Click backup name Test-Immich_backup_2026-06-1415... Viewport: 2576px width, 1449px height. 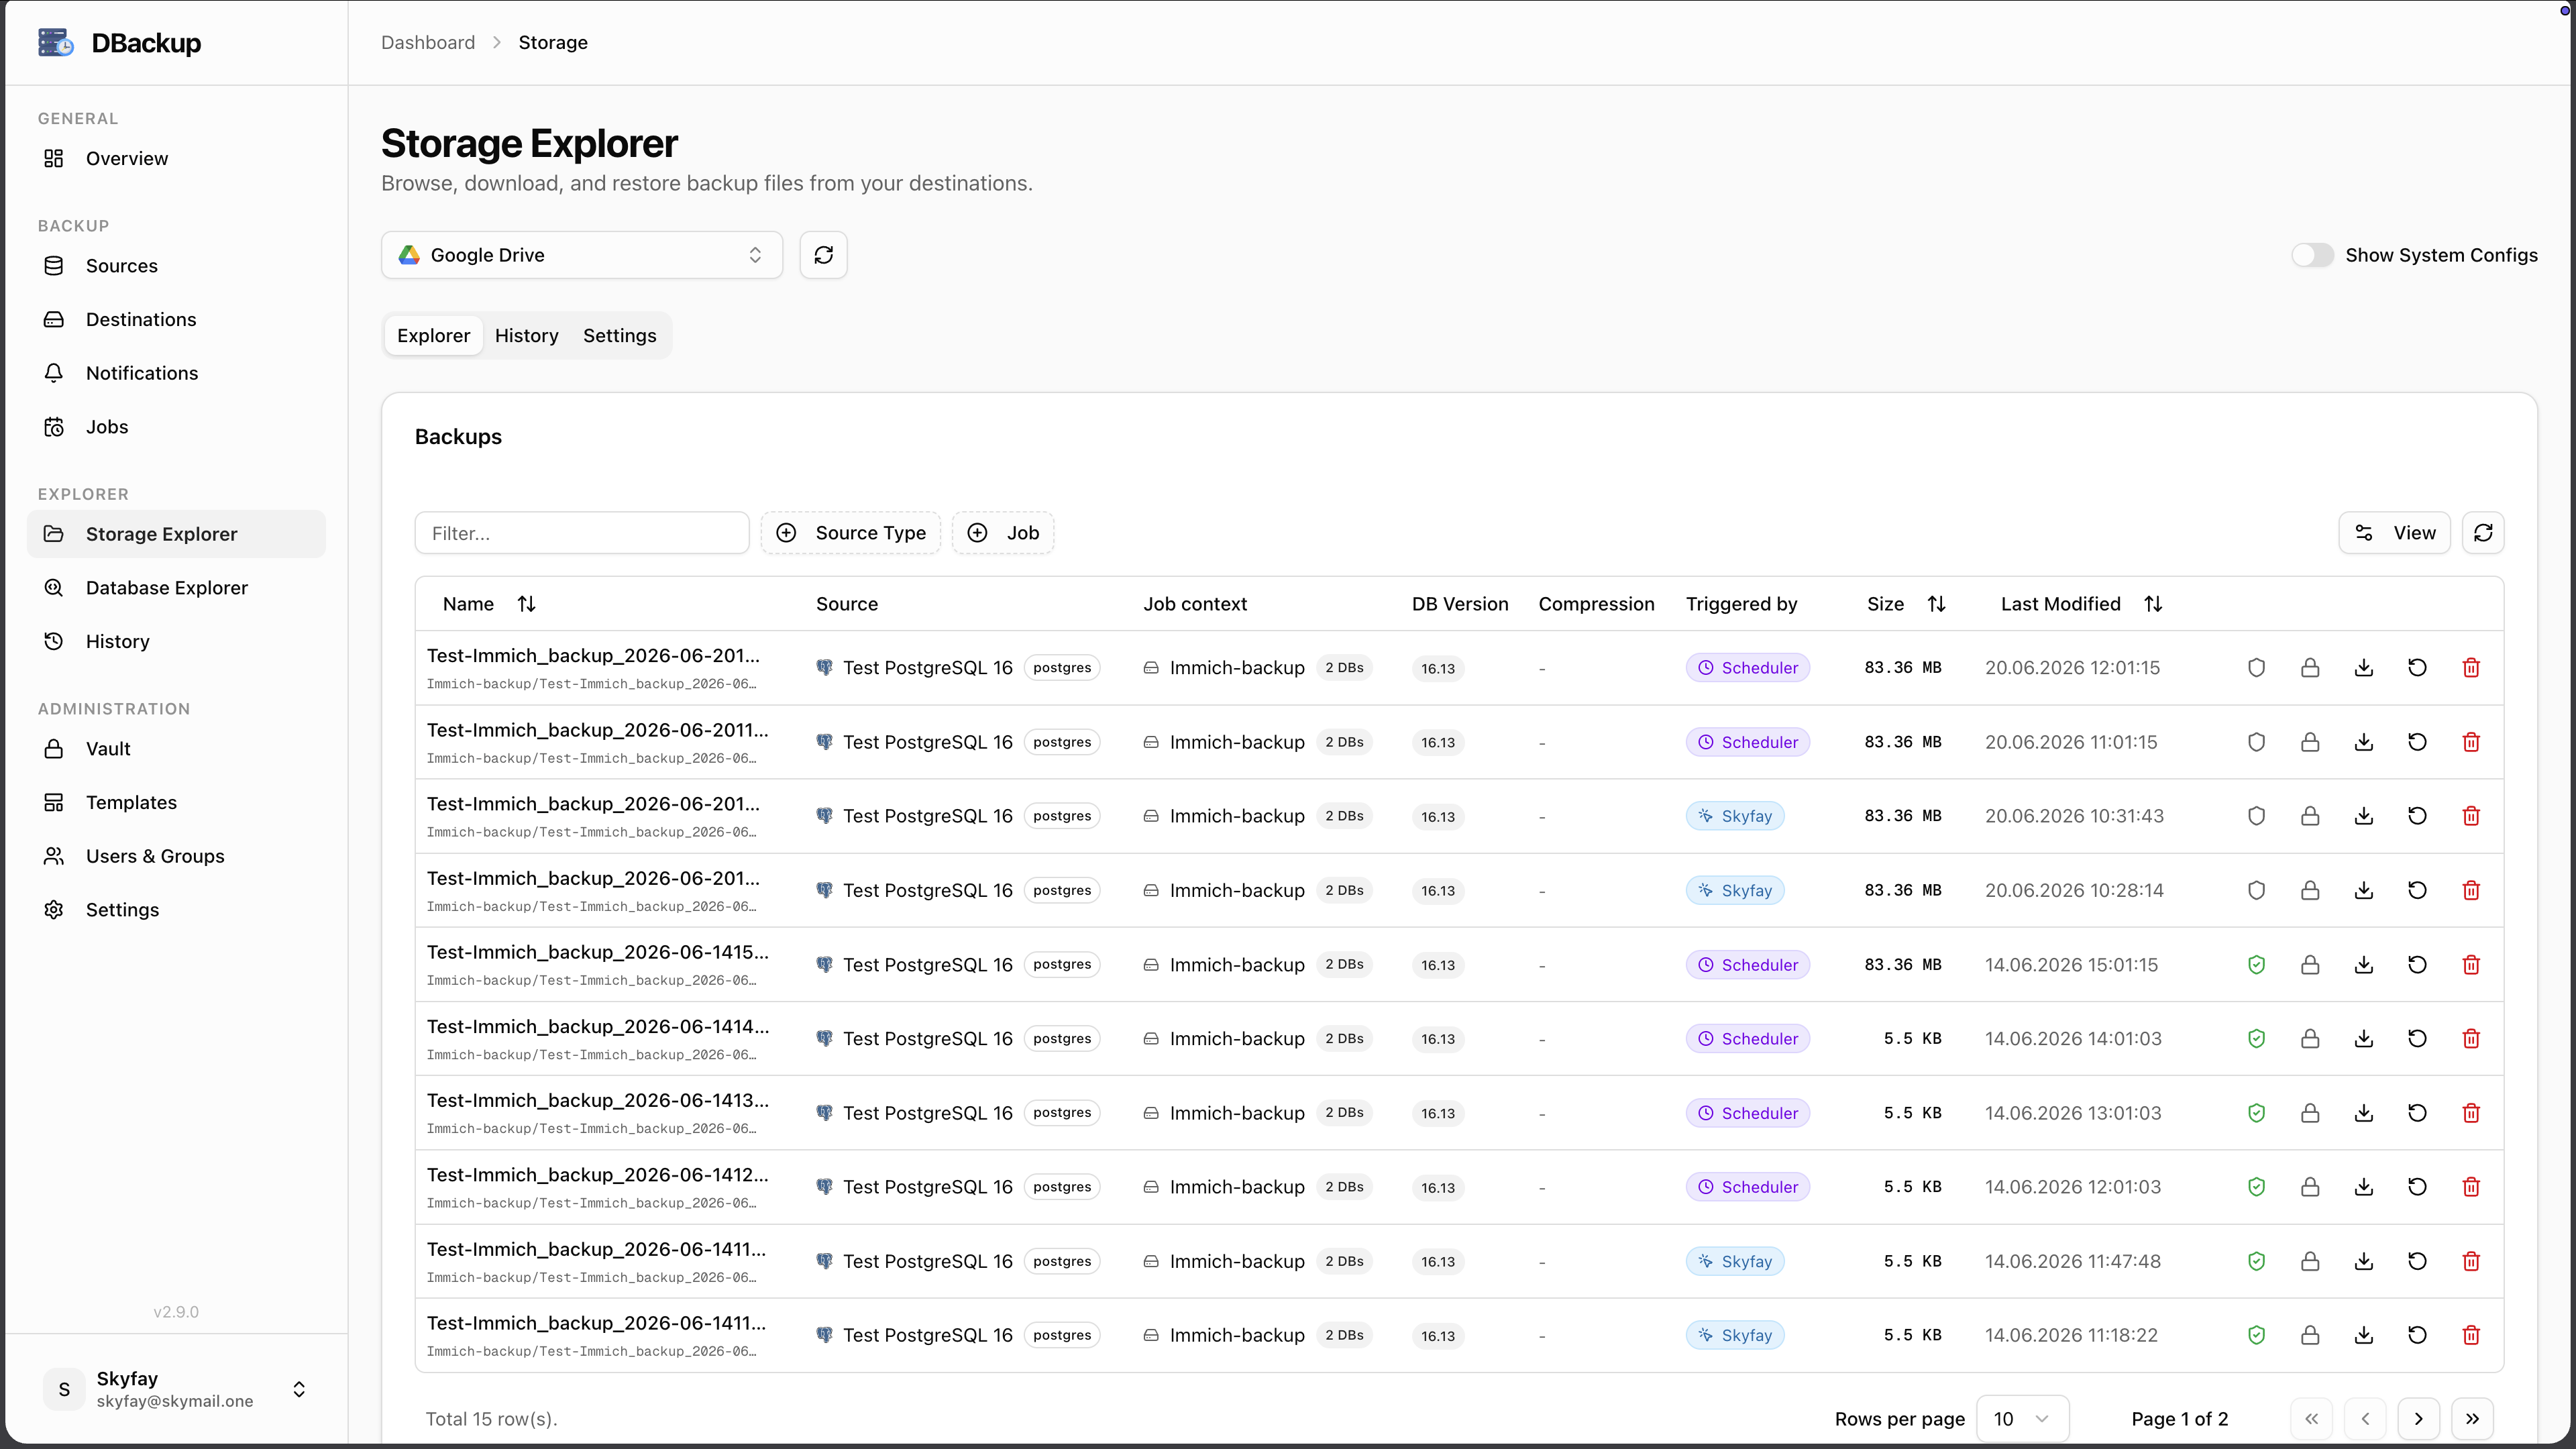597,952
